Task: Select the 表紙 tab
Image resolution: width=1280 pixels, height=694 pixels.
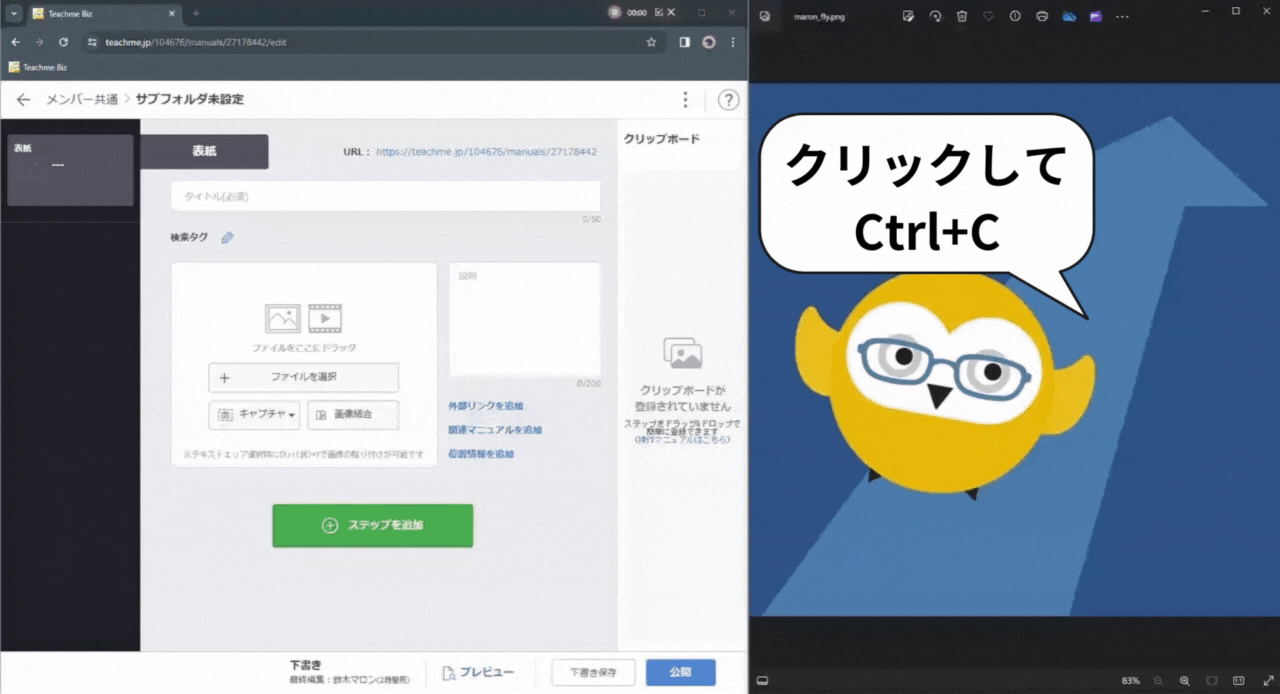Action: pyautogui.click(x=204, y=151)
